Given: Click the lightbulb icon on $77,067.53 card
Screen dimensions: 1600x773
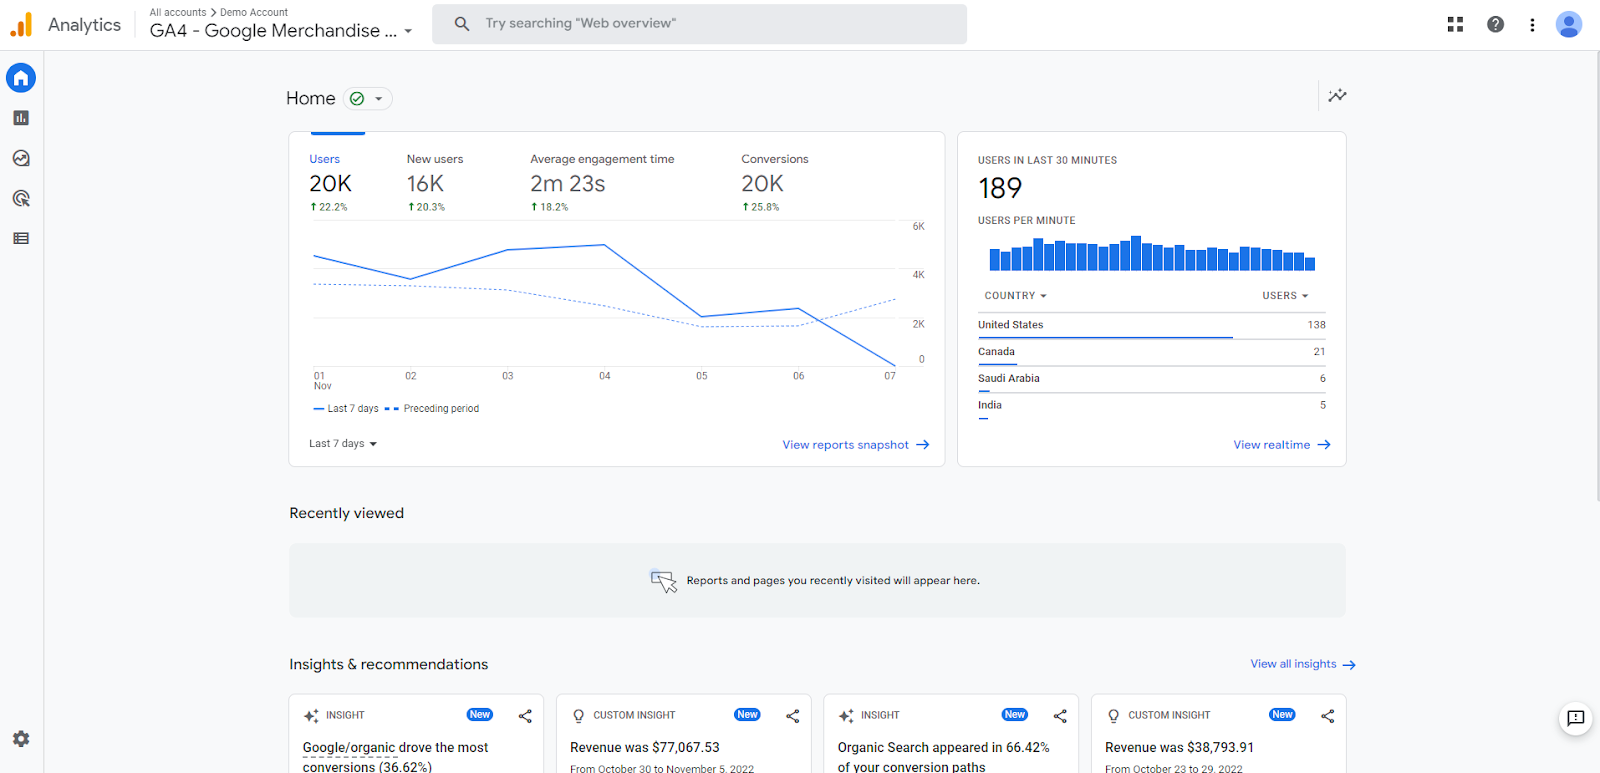Looking at the screenshot, I should pyautogui.click(x=578, y=716).
